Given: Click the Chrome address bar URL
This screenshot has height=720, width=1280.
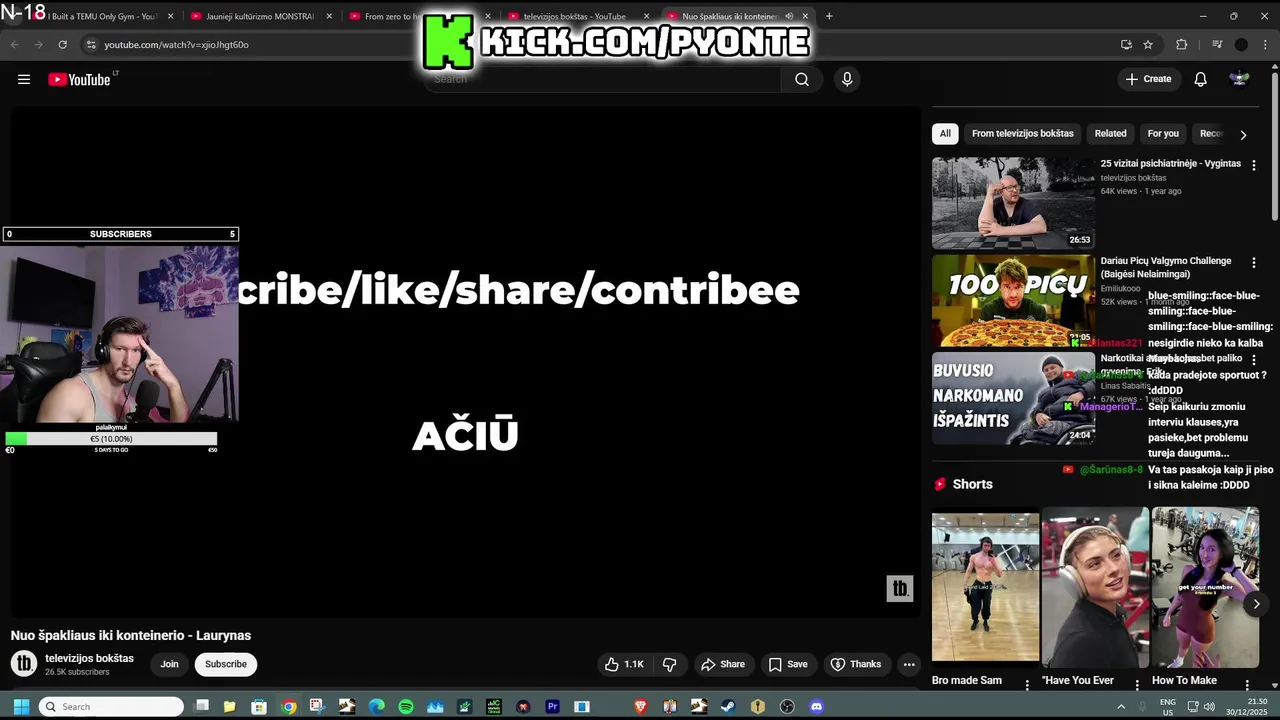Looking at the screenshot, I should tap(176, 44).
